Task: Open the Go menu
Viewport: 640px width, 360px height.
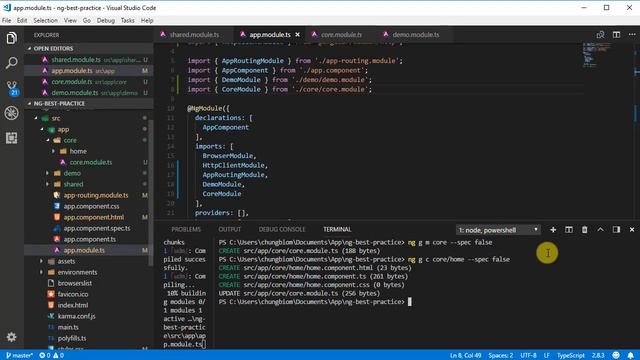Action: (x=87, y=20)
